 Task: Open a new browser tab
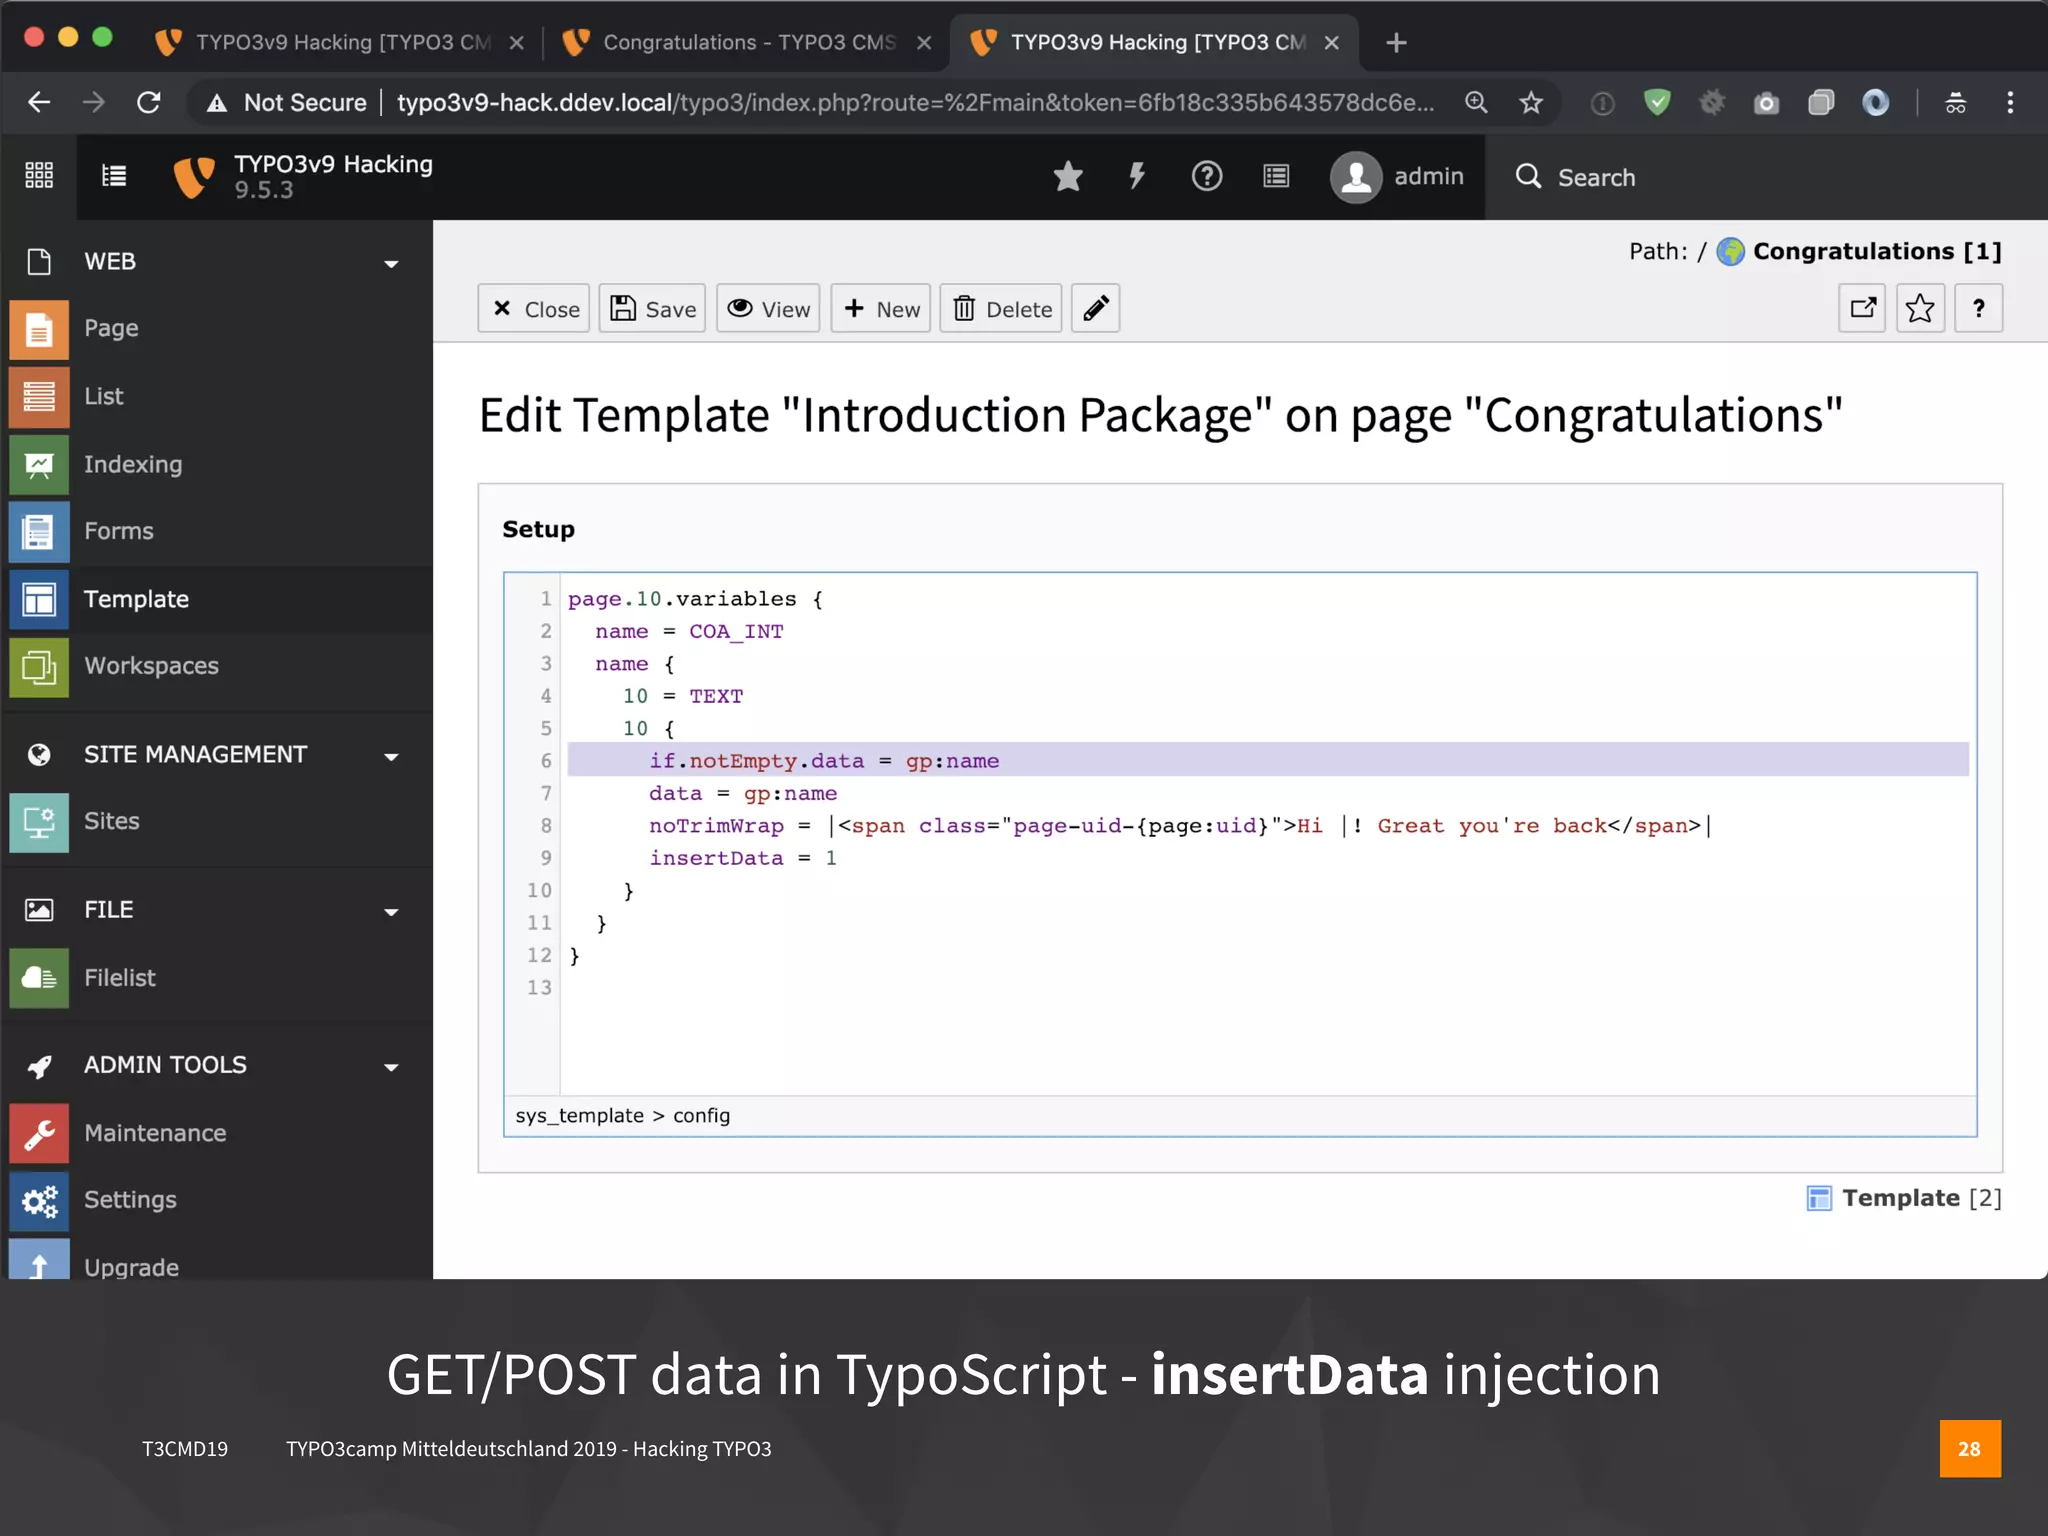pyautogui.click(x=1396, y=43)
